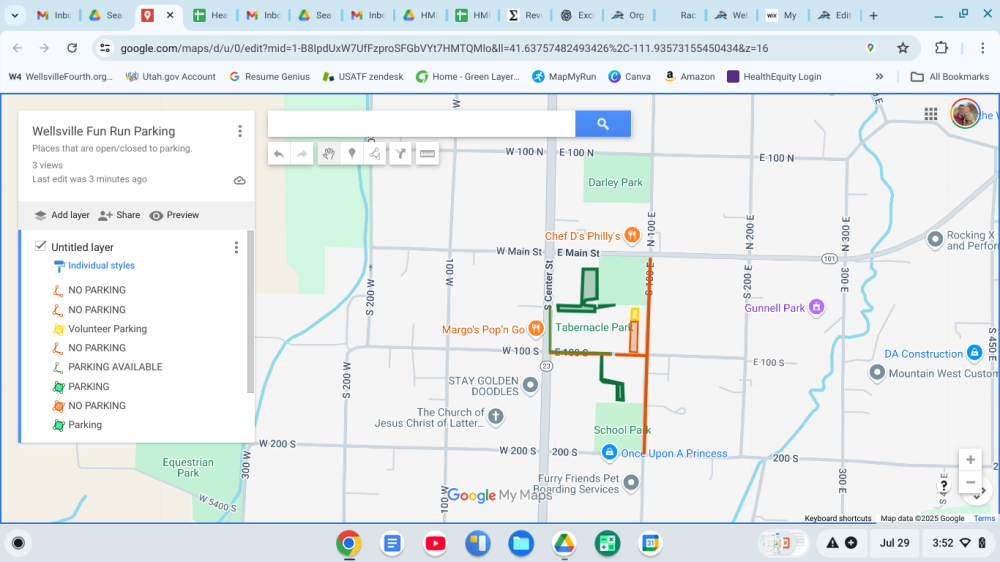Select the uppercase PARKING polygon item
This screenshot has height=562, width=1000.
pos(89,387)
